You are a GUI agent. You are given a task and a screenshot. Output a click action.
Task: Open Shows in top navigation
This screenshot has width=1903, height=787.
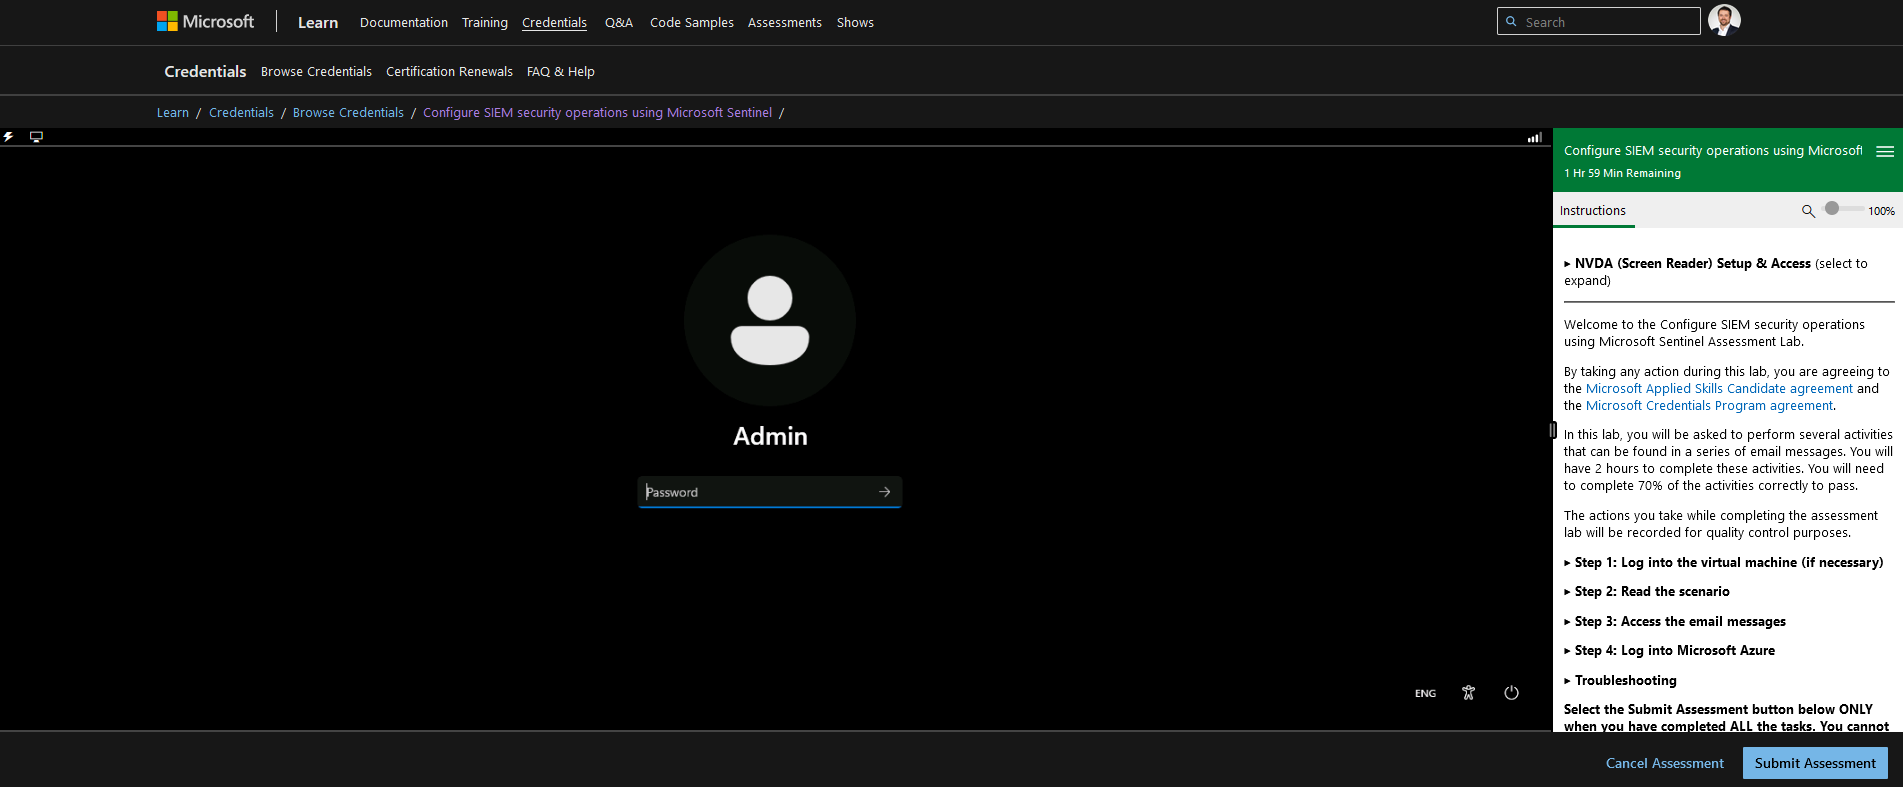tap(855, 22)
